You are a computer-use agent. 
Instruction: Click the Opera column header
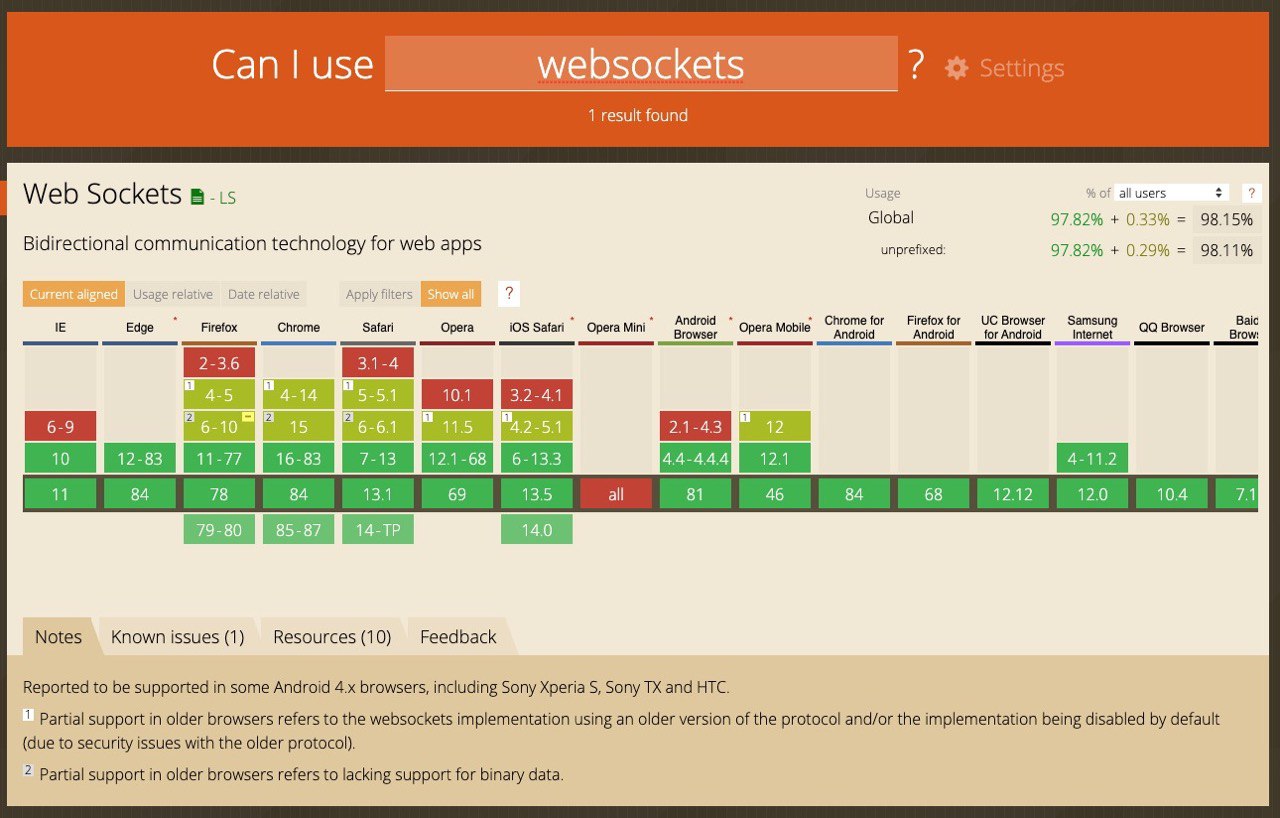tap(457, 328)
